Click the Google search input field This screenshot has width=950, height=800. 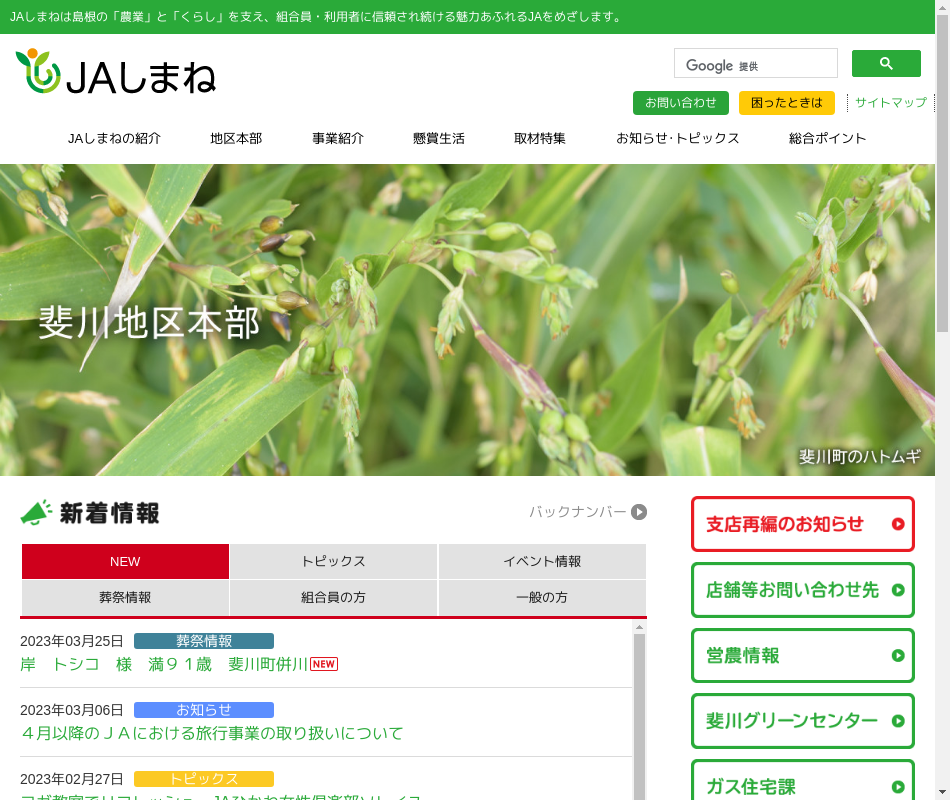pyautogui.click(x=755, y=64)
